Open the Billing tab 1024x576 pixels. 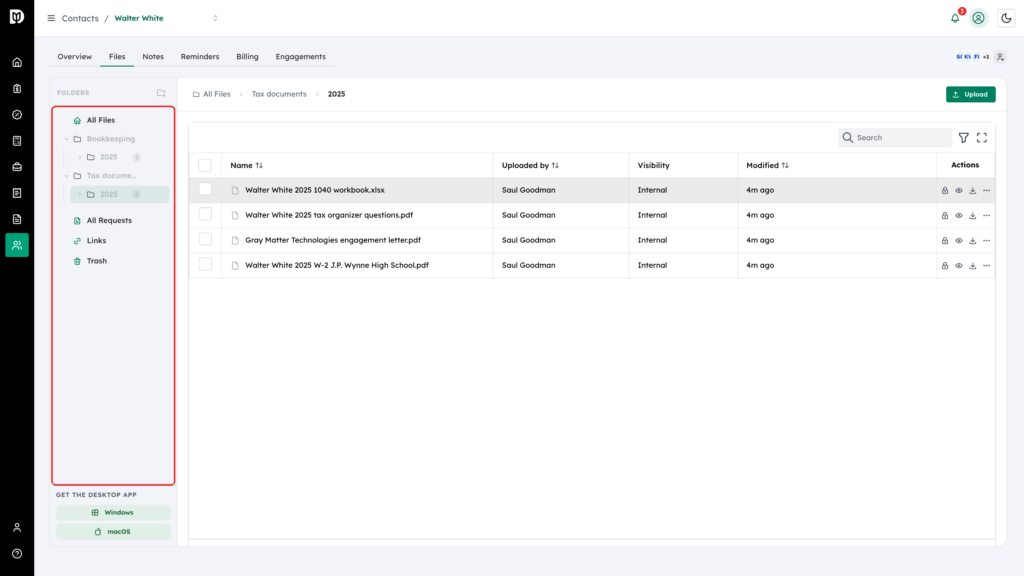point(248,57)
